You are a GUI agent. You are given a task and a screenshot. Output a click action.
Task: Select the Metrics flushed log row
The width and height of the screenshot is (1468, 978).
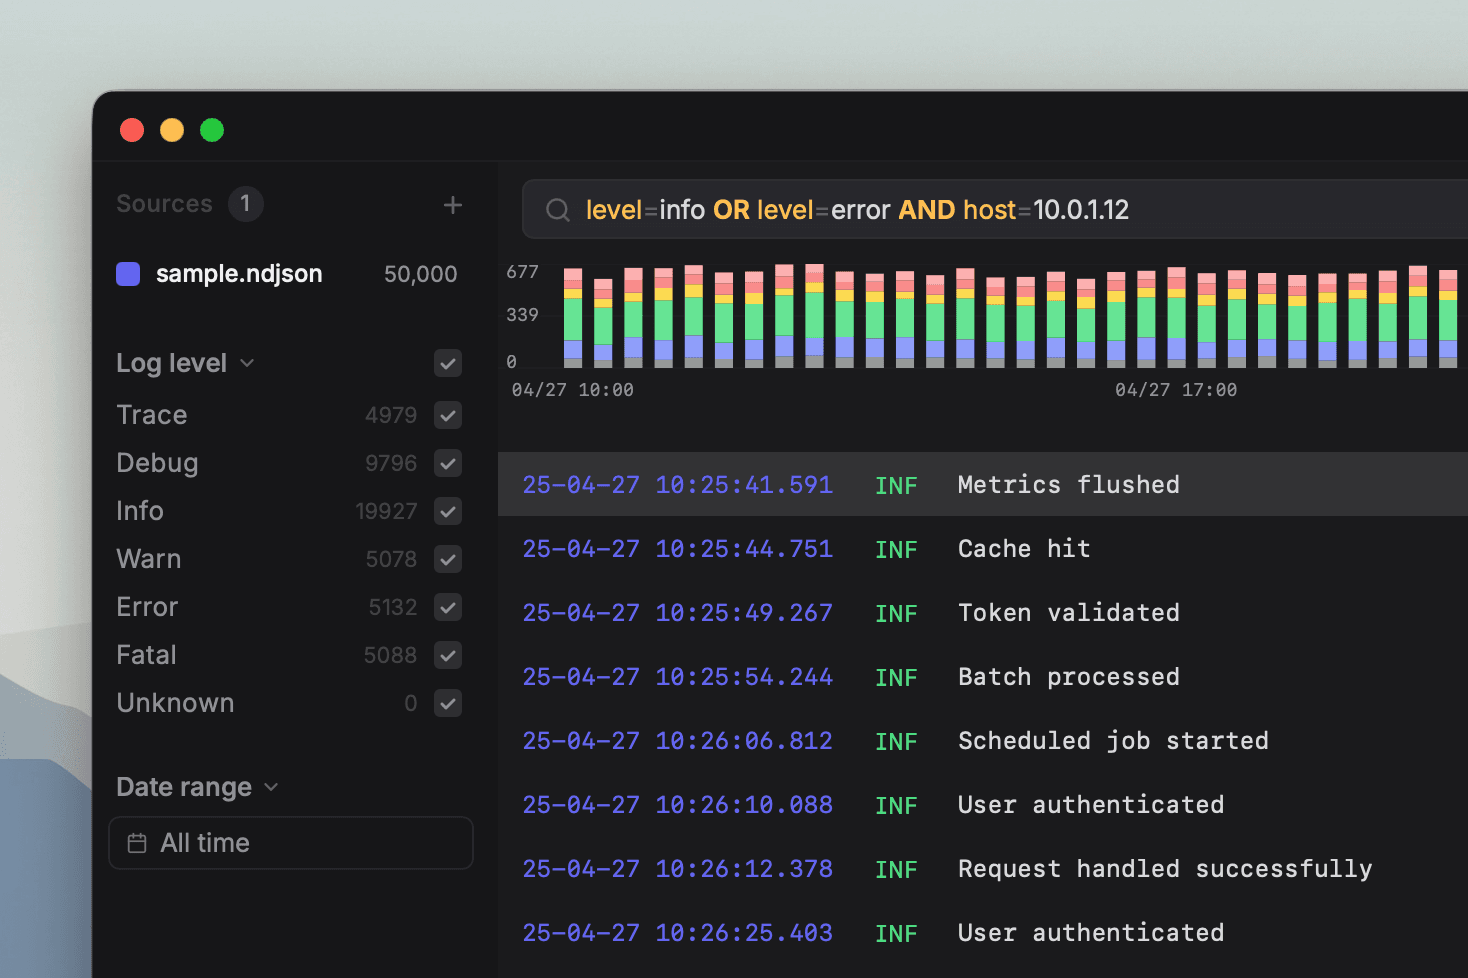(983, 484)
